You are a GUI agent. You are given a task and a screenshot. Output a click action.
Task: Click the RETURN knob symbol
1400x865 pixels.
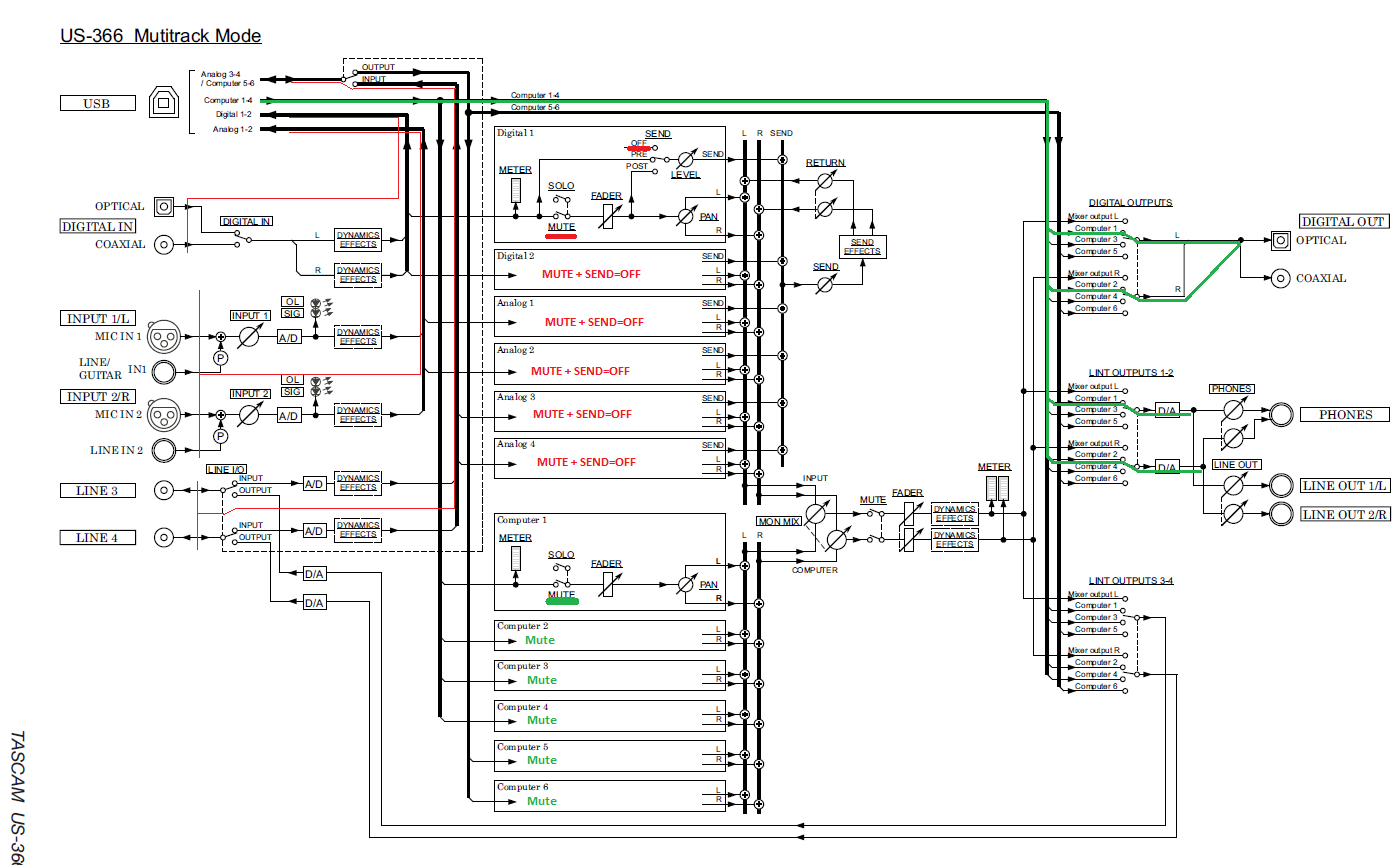point(826,182)
